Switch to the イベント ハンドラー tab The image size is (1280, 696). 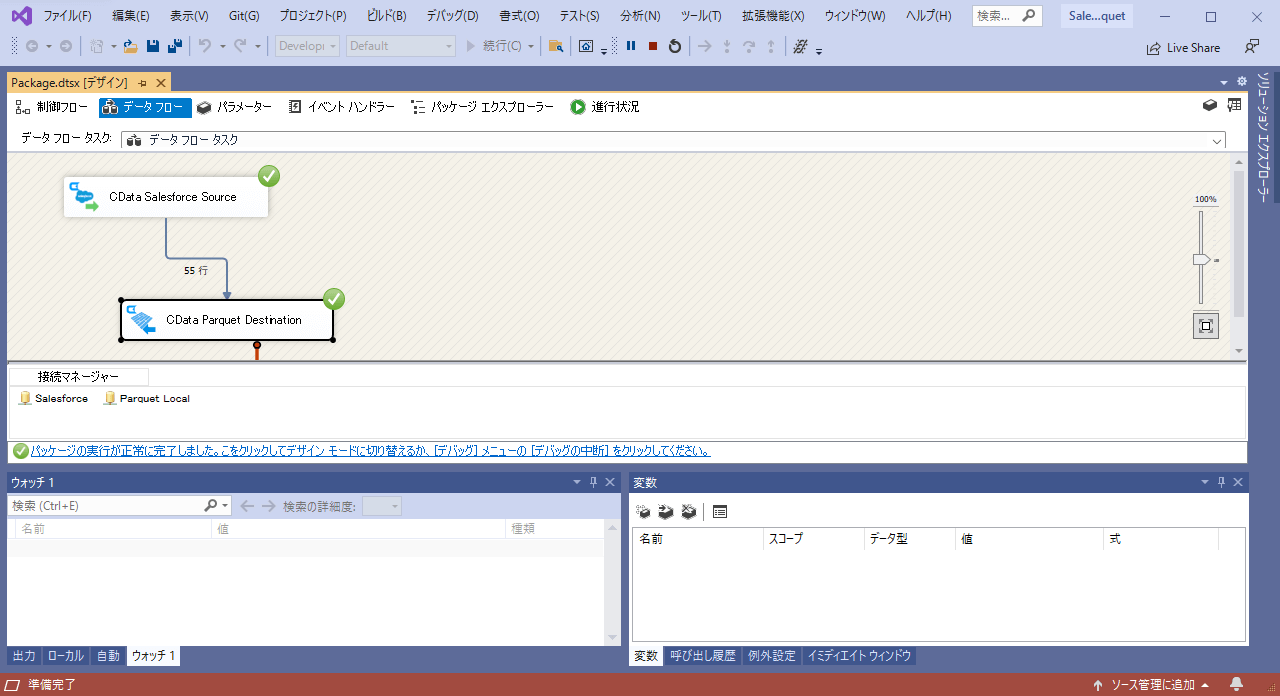341,107
